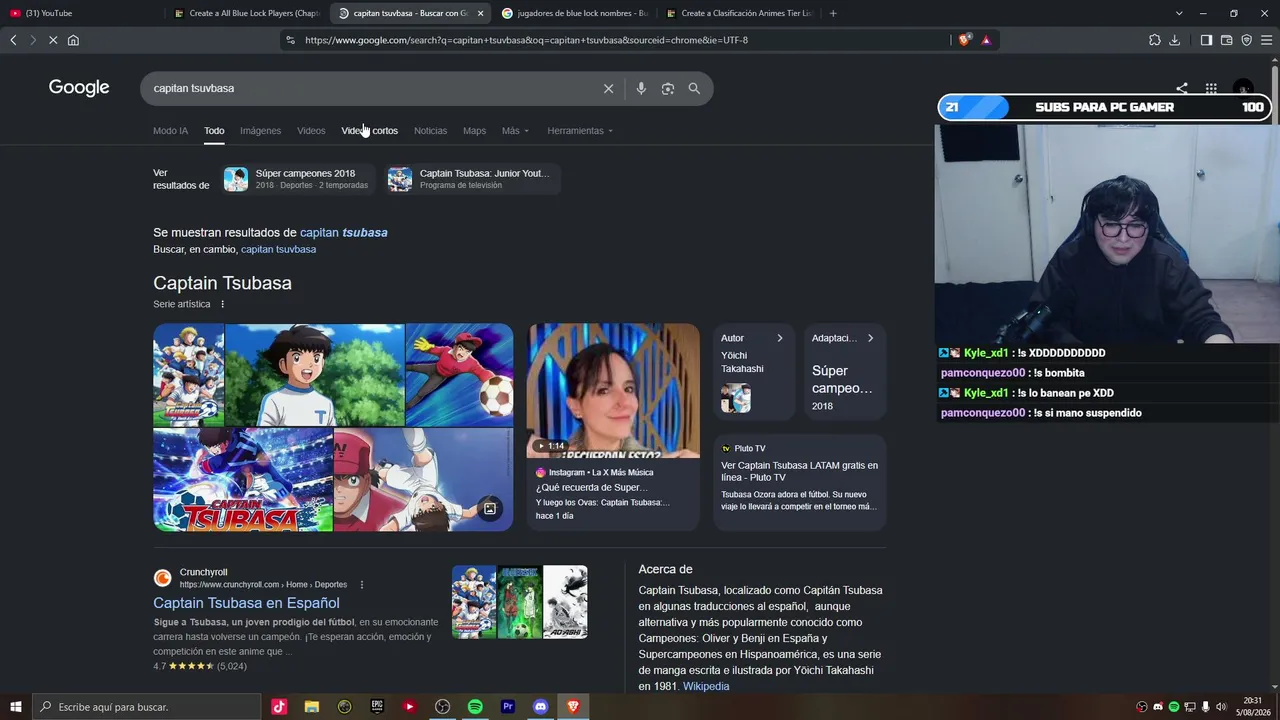
Task: Show browser downloads
Action: pos(1175,40)
